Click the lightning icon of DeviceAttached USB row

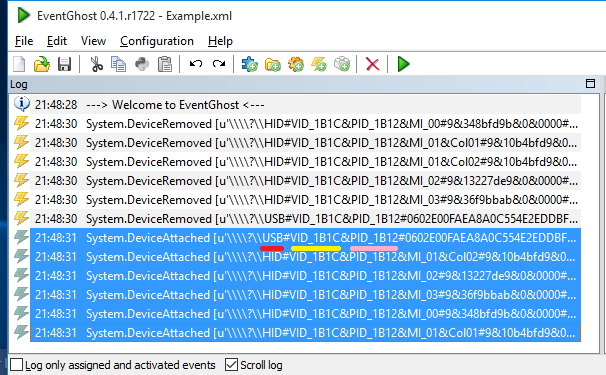pos(21,237)
